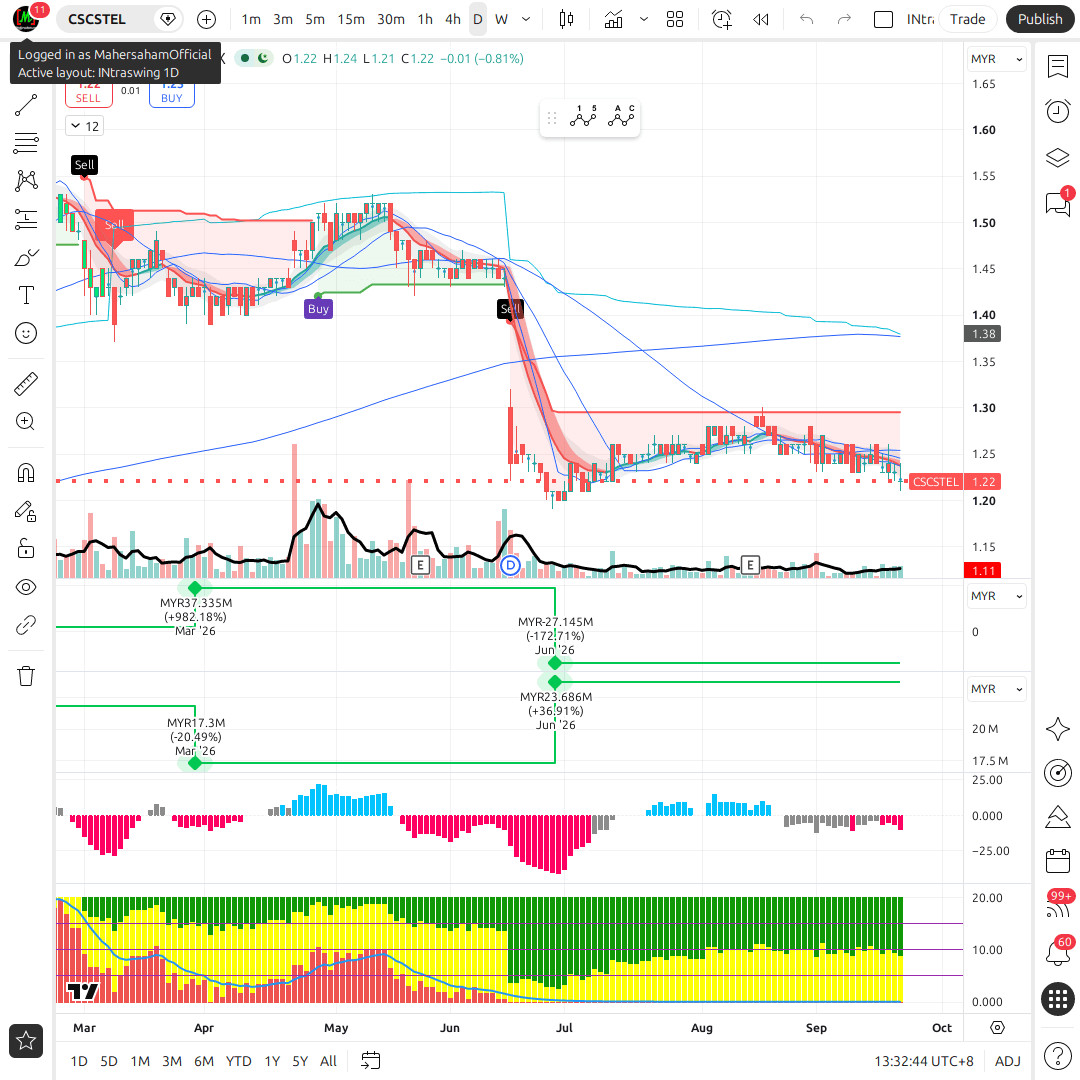Image resolution: width=1080 pixels, height=1080 pixels.
Task: Open the forecasting and measurement tools
Action: pos(26,219)
